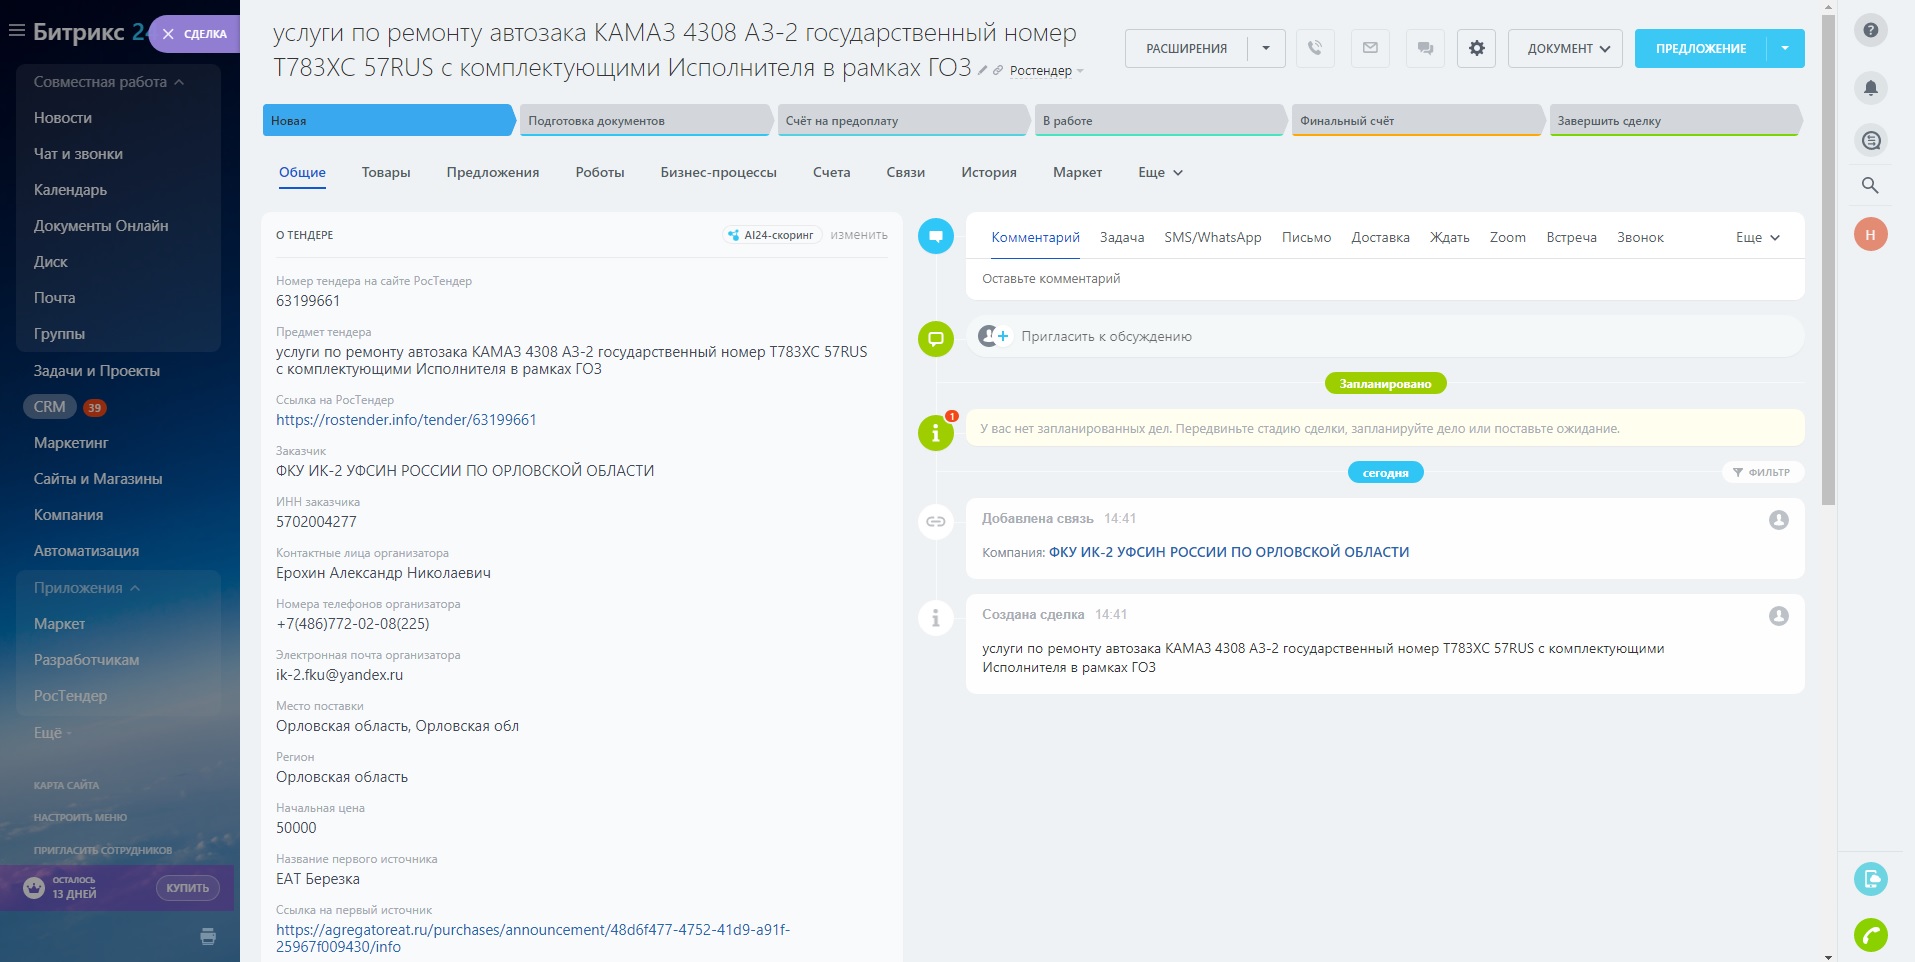Click изменить in О ТЕНДЕРЕ section
Screen dimensions: 1915x962
(859, 235)
